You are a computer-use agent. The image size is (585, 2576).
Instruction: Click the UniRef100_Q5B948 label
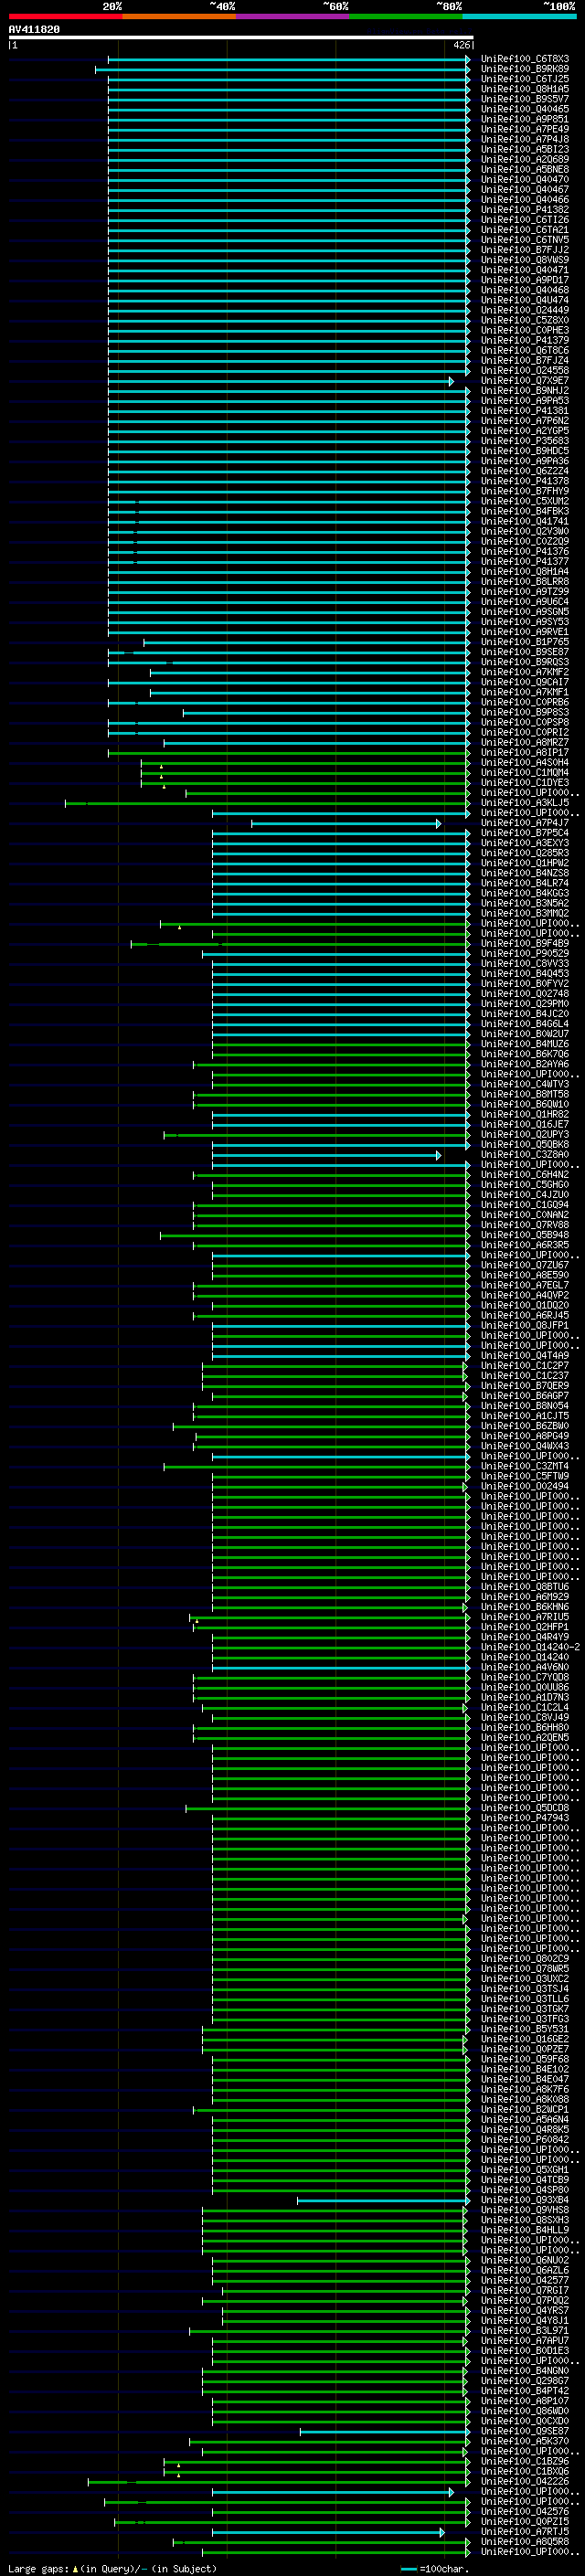point(525,1235)
